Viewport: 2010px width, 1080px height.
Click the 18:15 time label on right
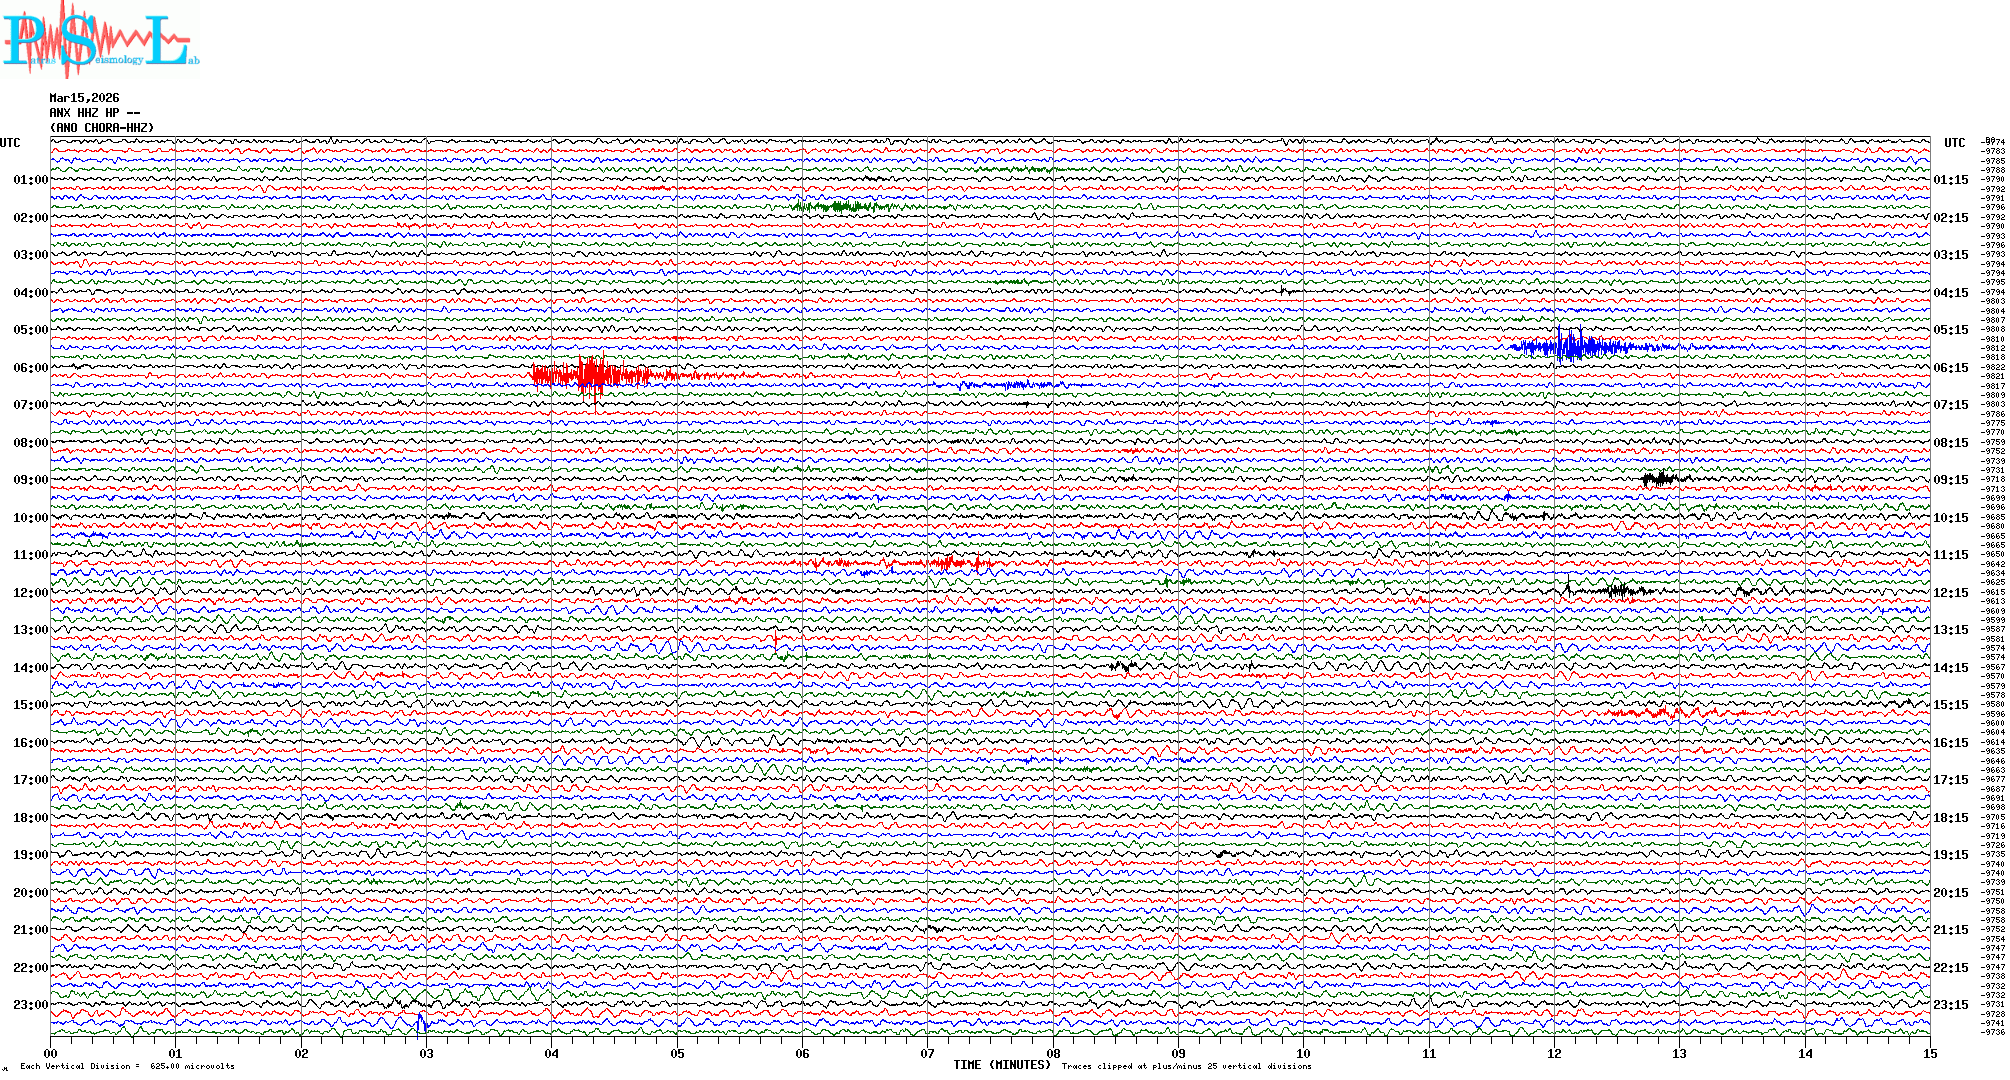pos(1950,818)
